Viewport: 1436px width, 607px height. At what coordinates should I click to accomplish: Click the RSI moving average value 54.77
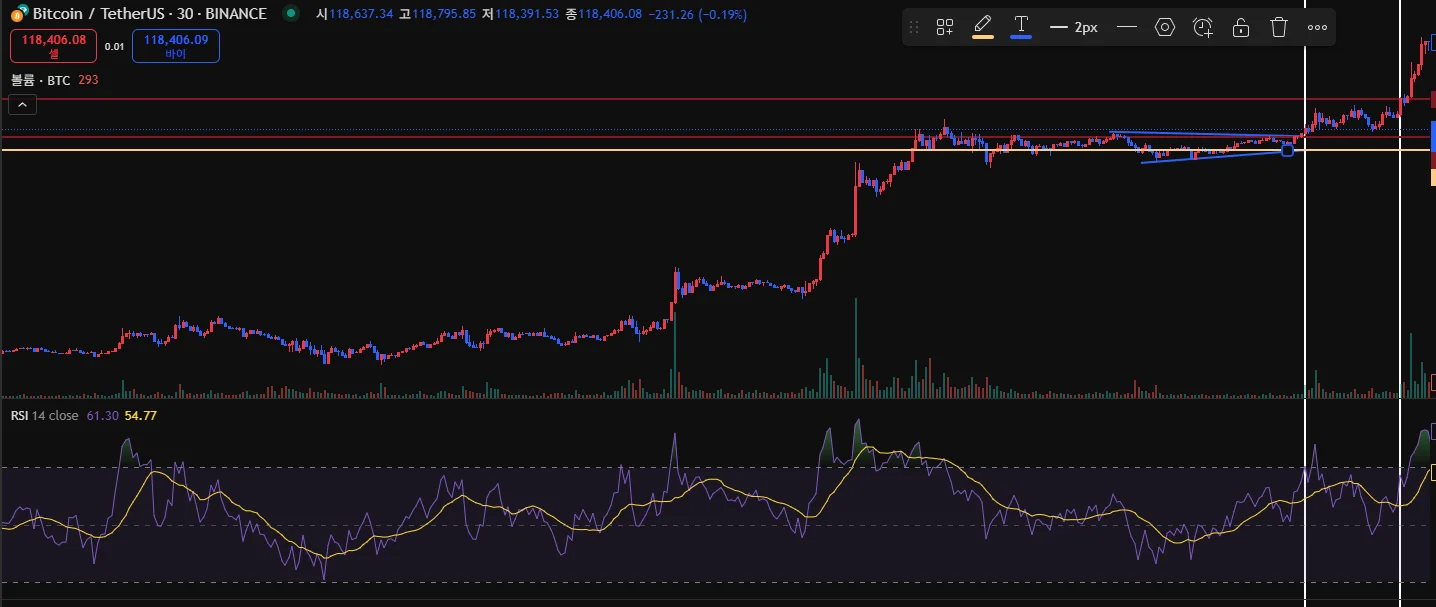(140, 415)
